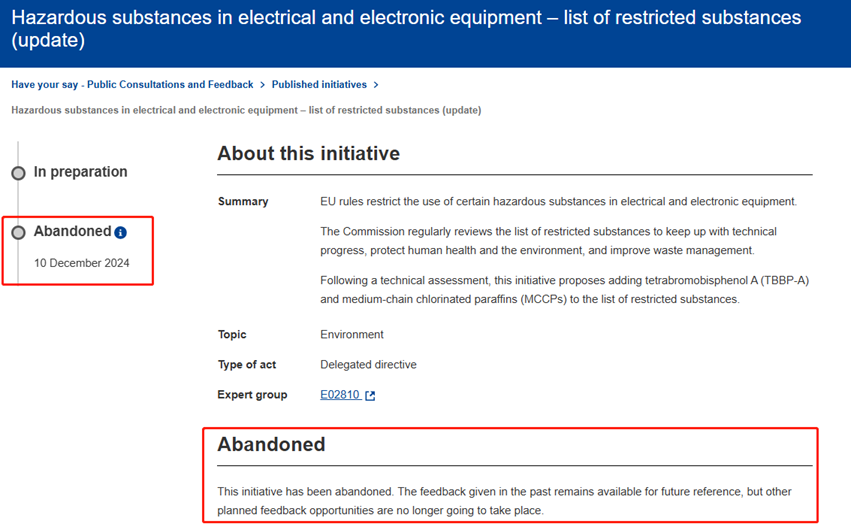Open Have your say - Public Consultations breadcrumb
This screenshot has width=851, height=527.
(132, 85)
